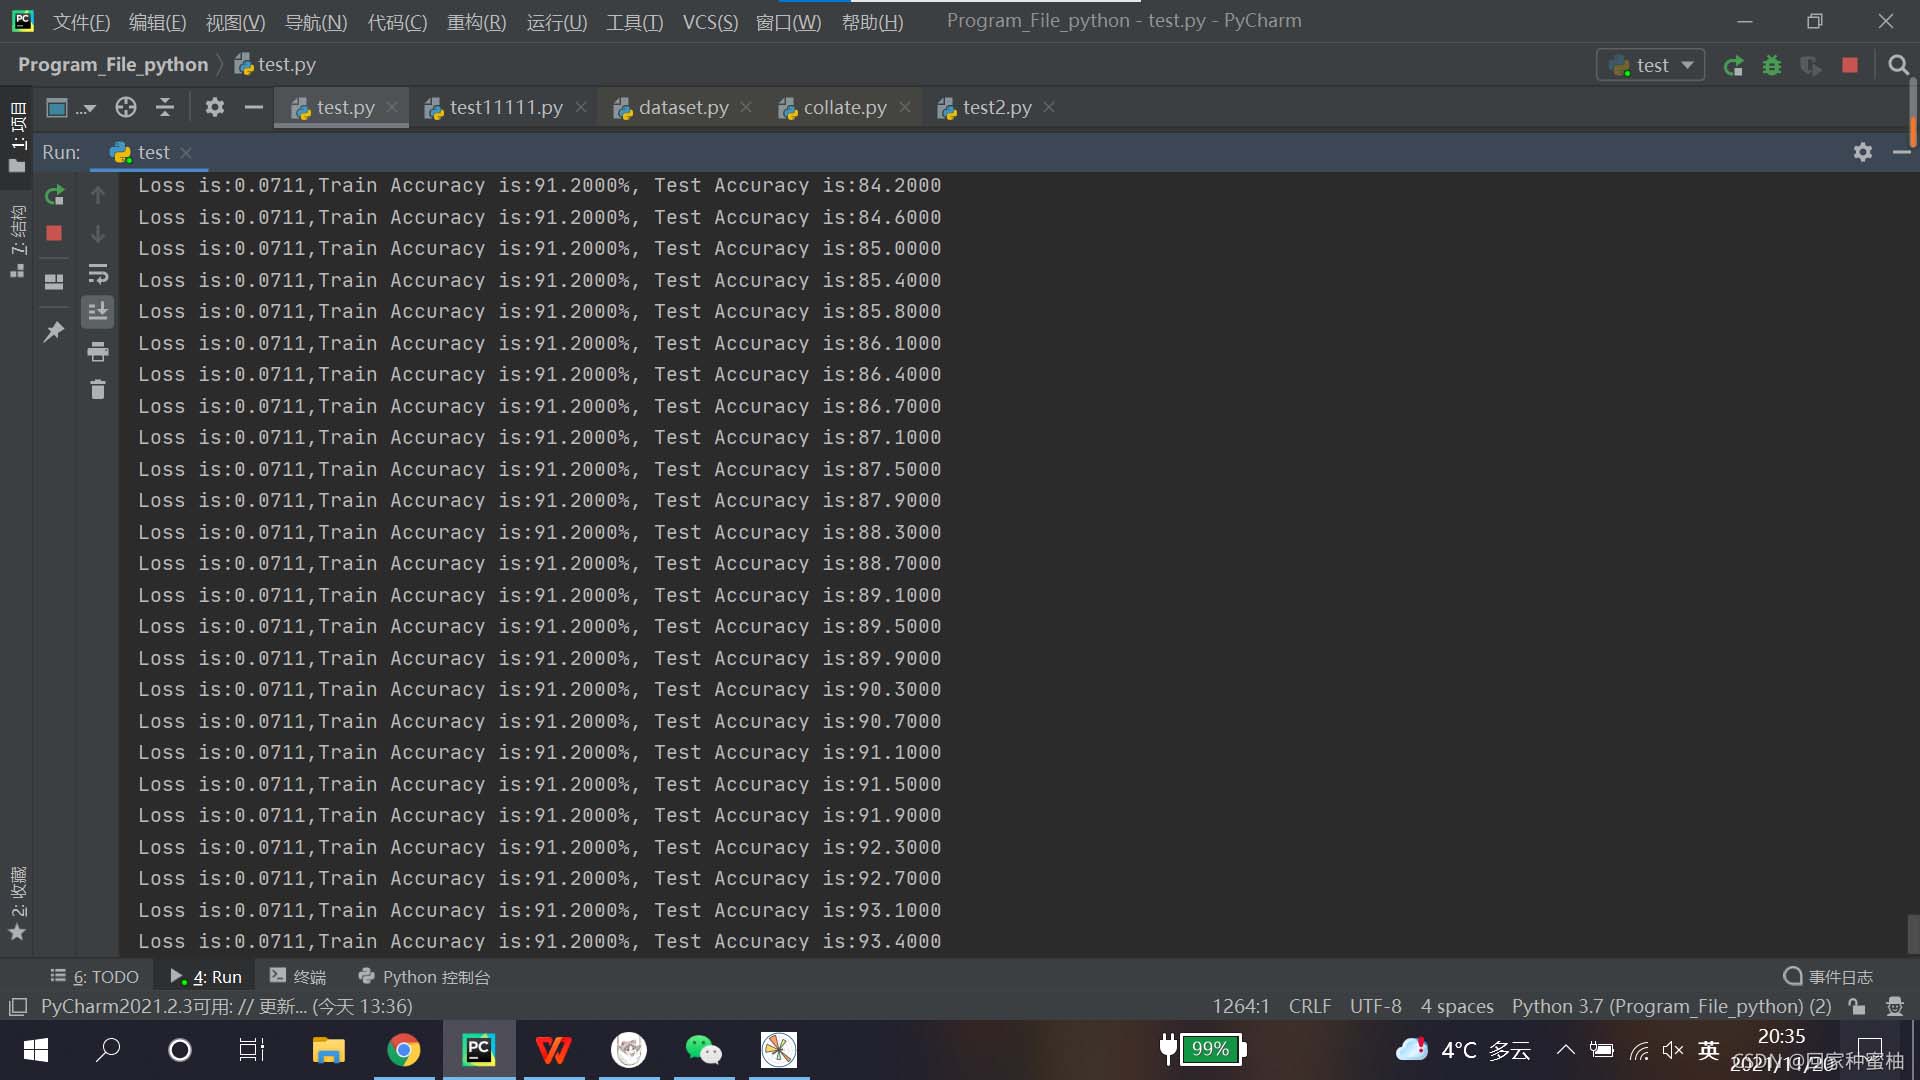This screenshot has width=1920, height=1080.
Task: Click PyCharm taskbar icon
Action: (477, 1050)
